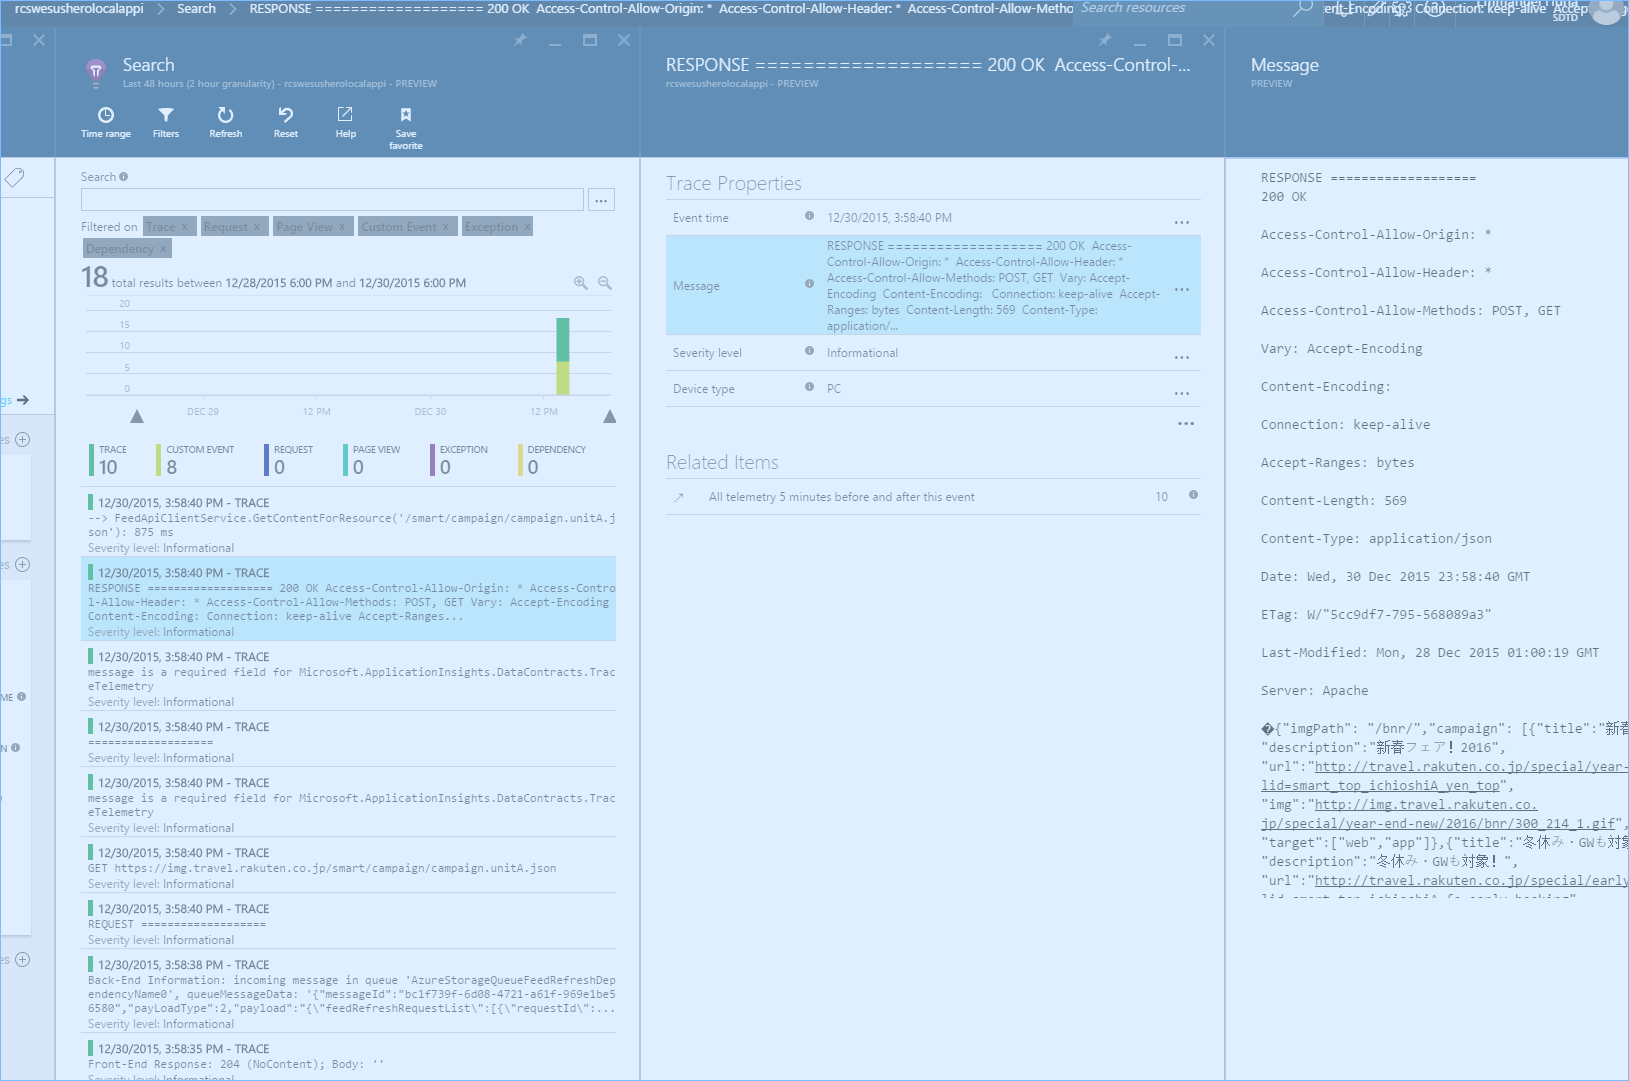The image size is (1629, 1081).
Task: Reset the search settings
Action: click(286, 122)
